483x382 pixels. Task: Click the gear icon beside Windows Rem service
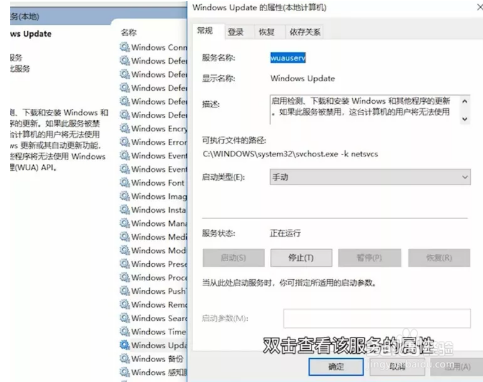(125, 304)
